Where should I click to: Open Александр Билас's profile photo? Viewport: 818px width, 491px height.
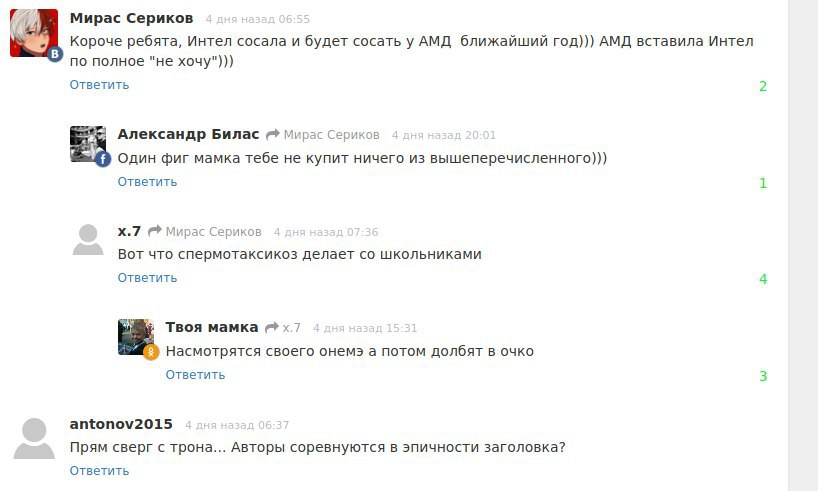[86, 143]
